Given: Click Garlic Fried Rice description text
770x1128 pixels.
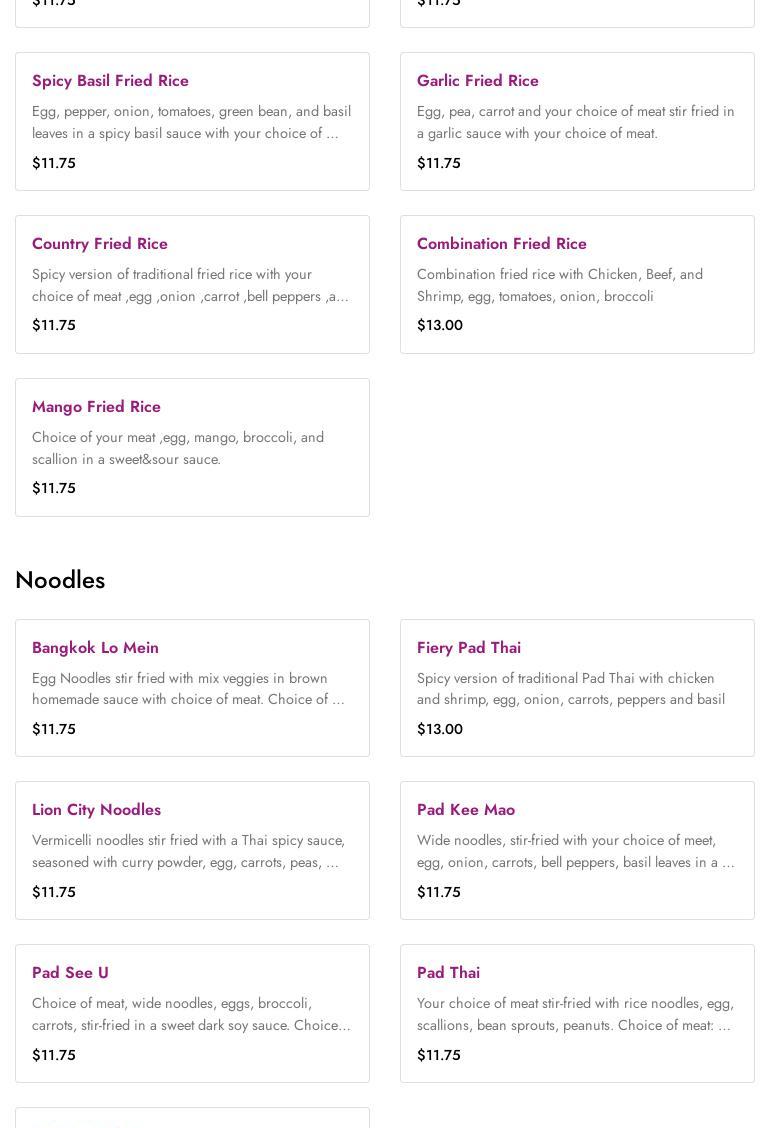Looking at the screenshot, I should [575, 122].
